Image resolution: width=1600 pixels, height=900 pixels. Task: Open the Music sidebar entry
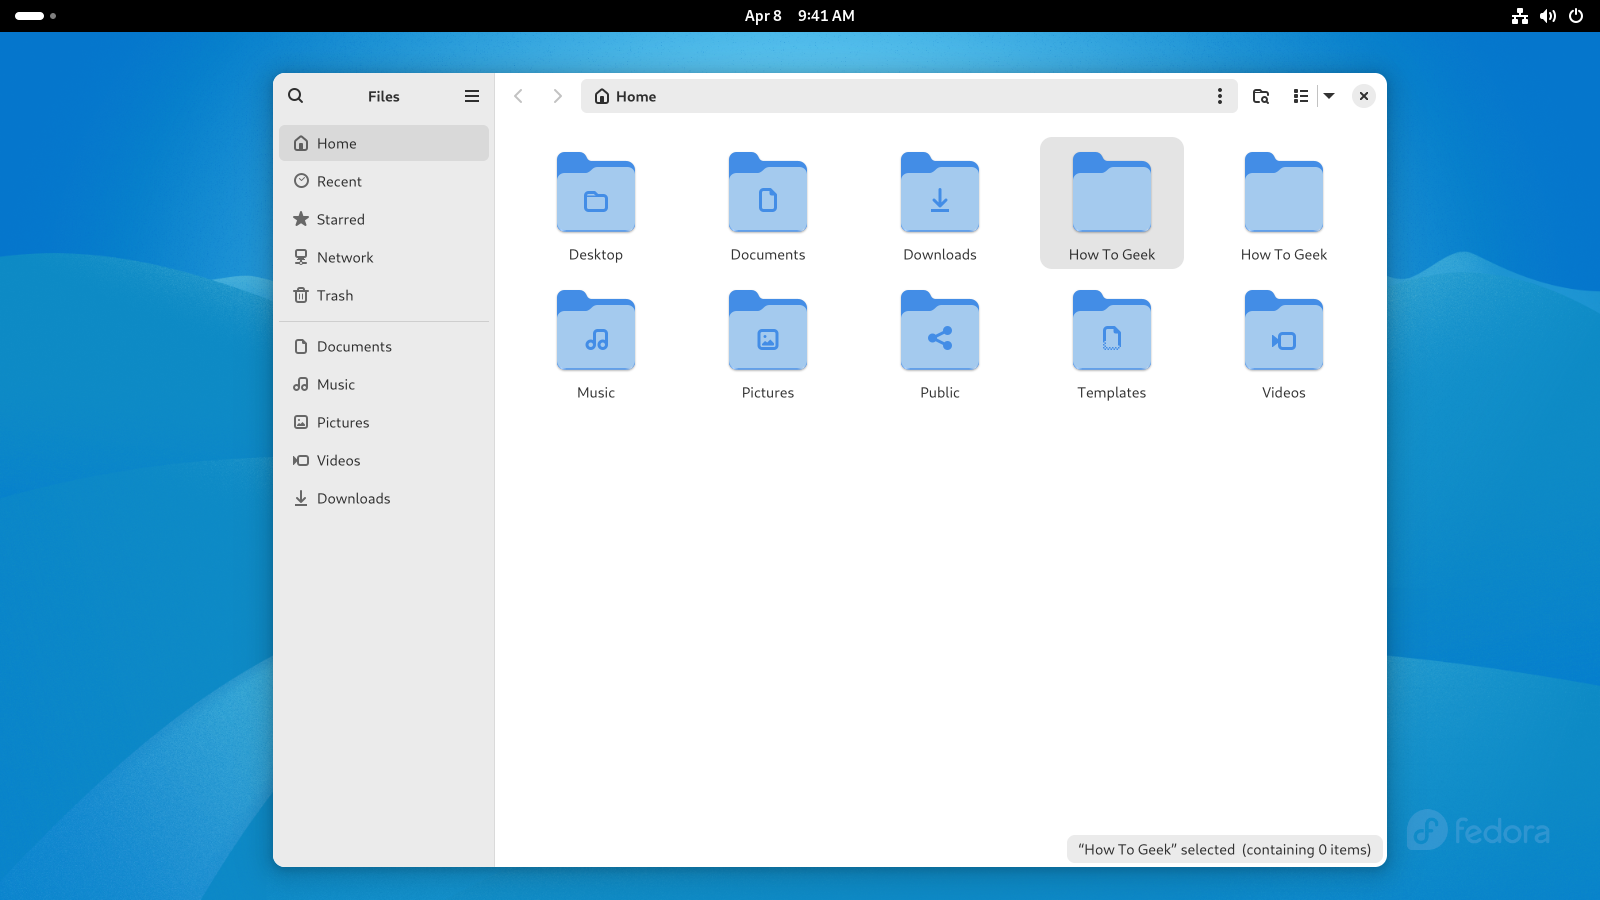point(335,384)
